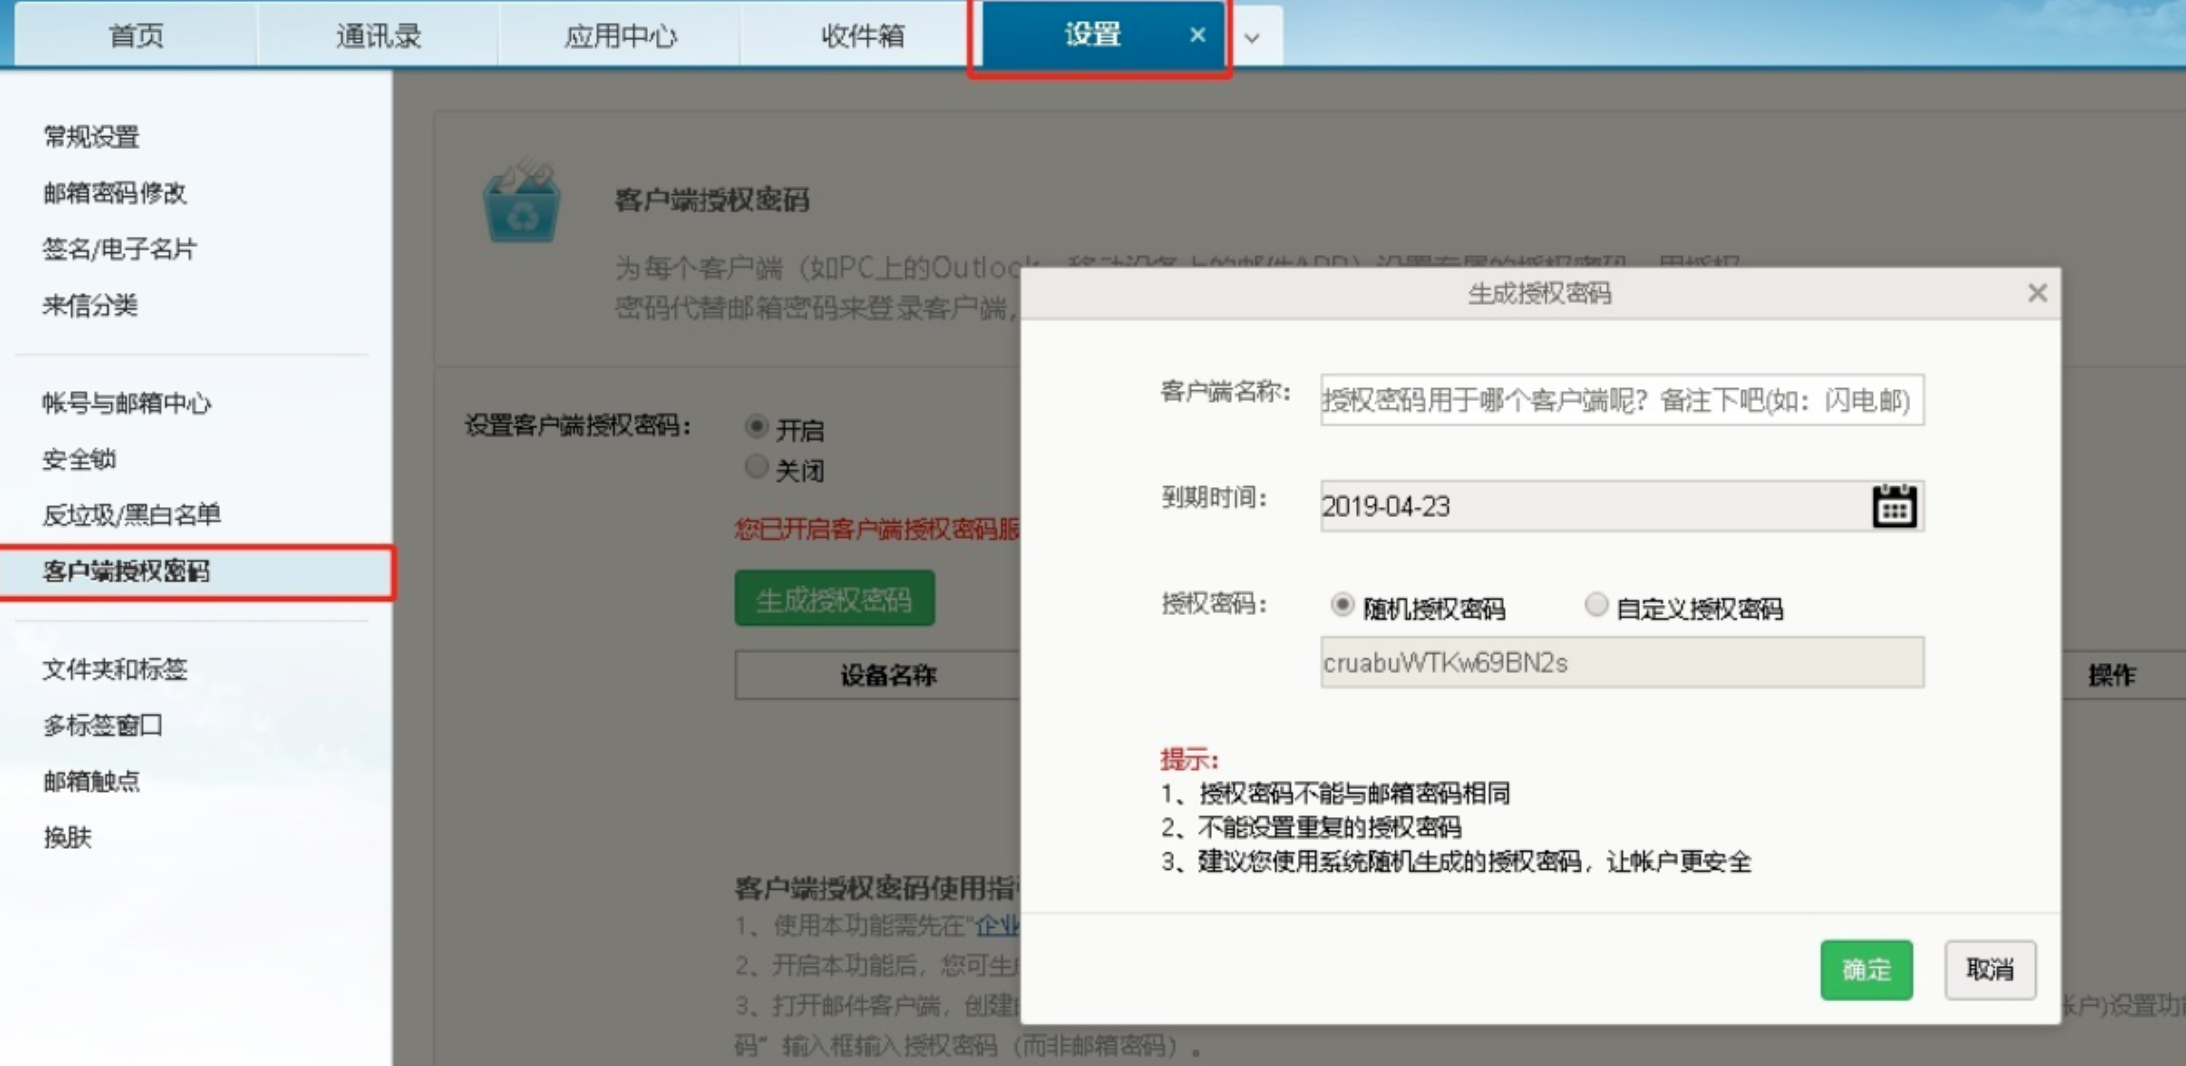Click the 设备名称 table column header
This screenshot has width=2186, height=1066.
click(888, 676)
